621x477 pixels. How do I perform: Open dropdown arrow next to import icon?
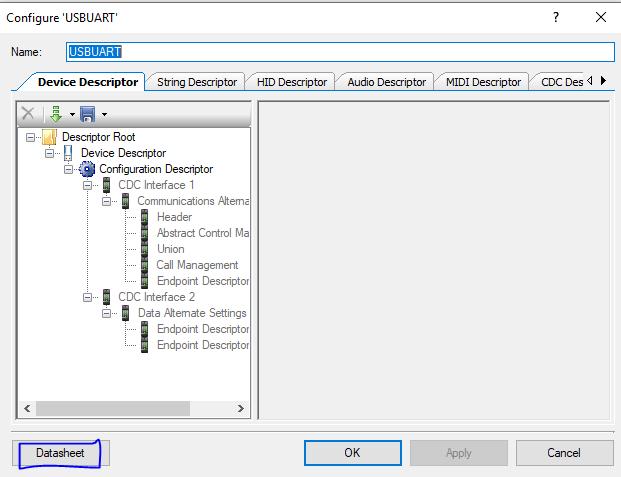coord(70,115)
